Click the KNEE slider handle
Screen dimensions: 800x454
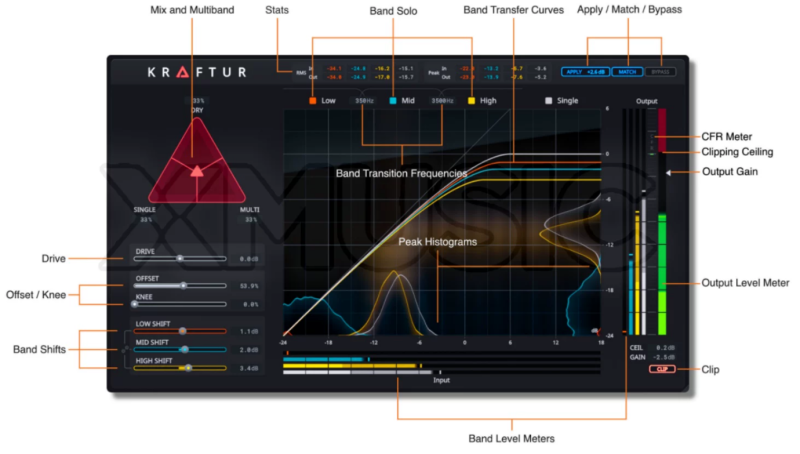click(135, 304)
